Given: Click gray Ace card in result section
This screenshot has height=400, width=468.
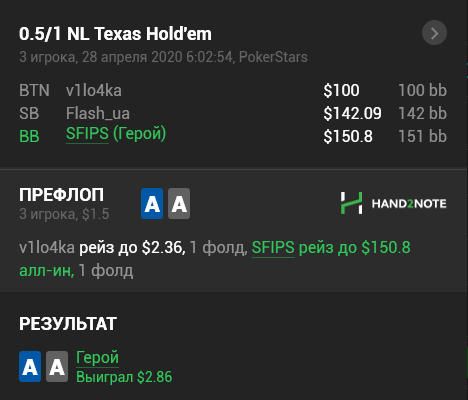Looking at the screenshot, I should [57, 366].
